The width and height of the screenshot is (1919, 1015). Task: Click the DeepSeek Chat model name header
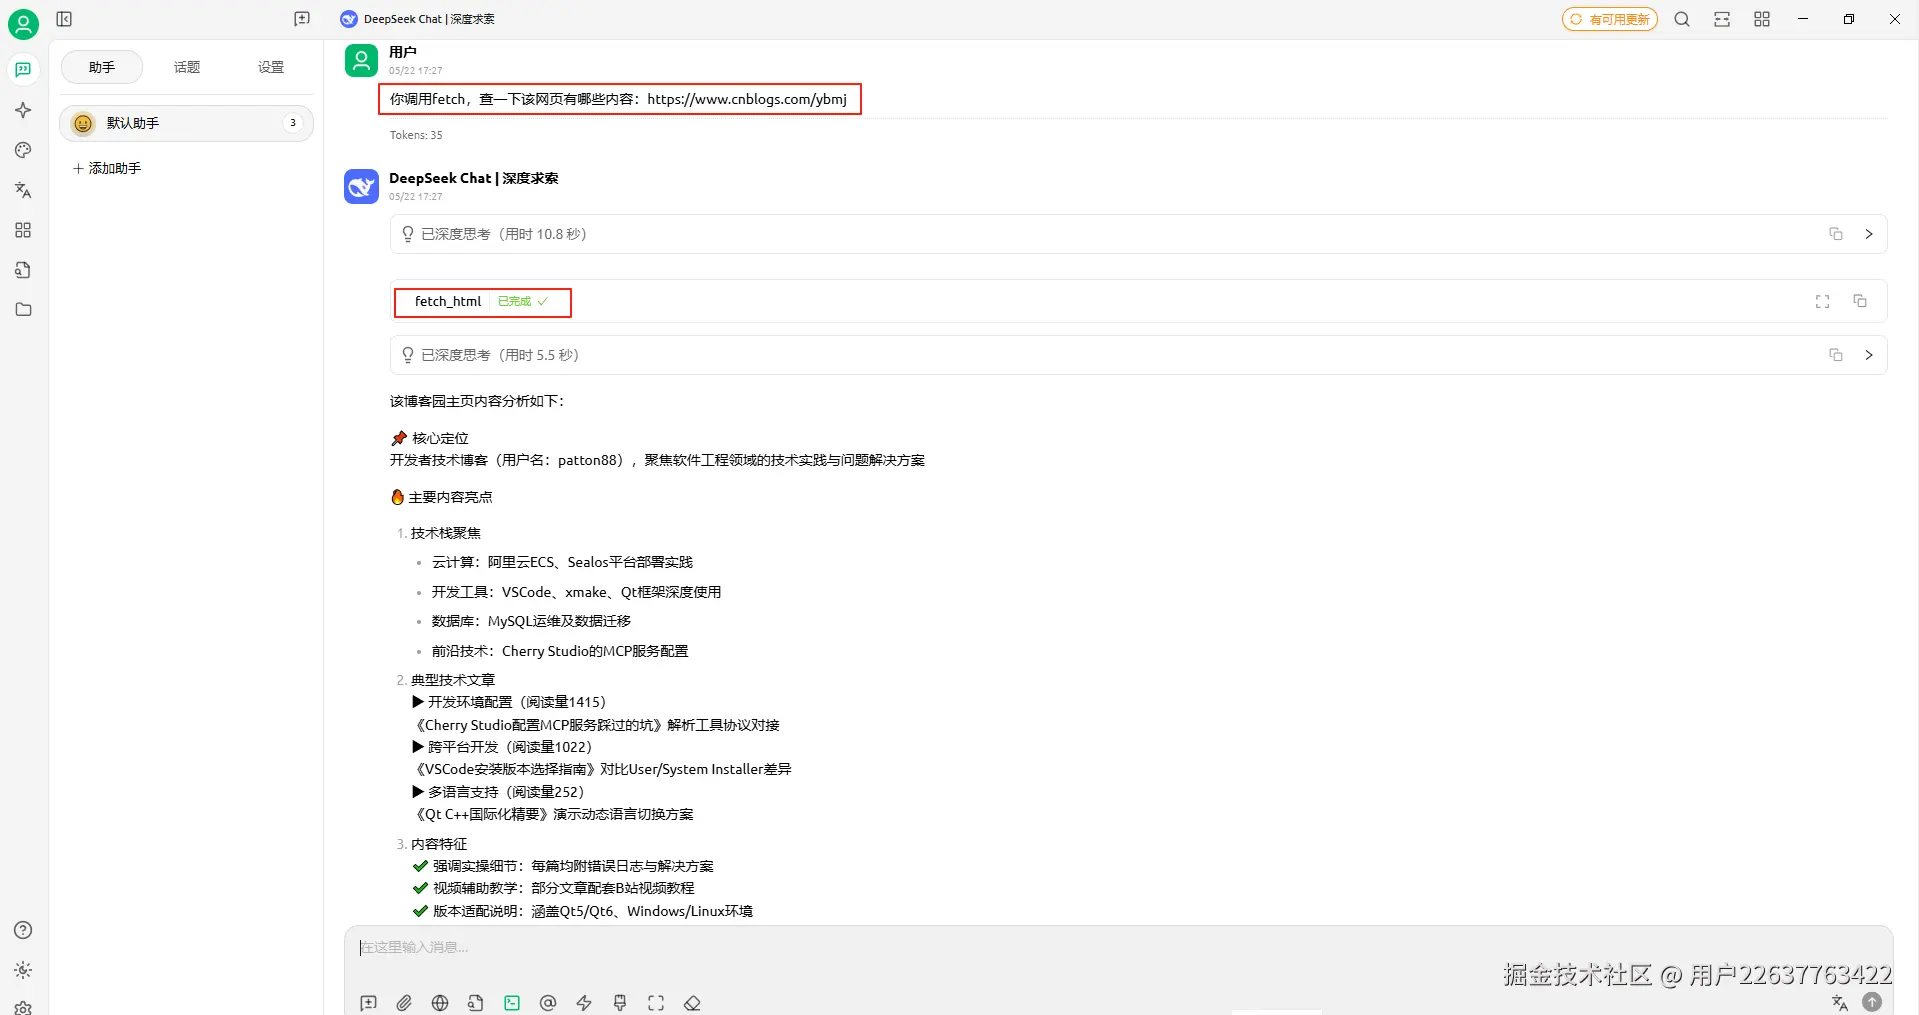coord(474,178)
